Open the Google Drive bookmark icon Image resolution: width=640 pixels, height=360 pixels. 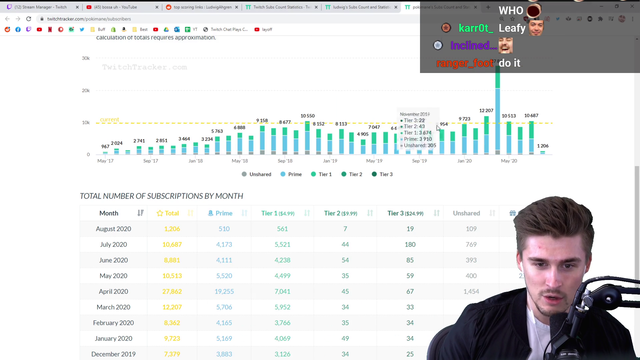tap(166, 29)
